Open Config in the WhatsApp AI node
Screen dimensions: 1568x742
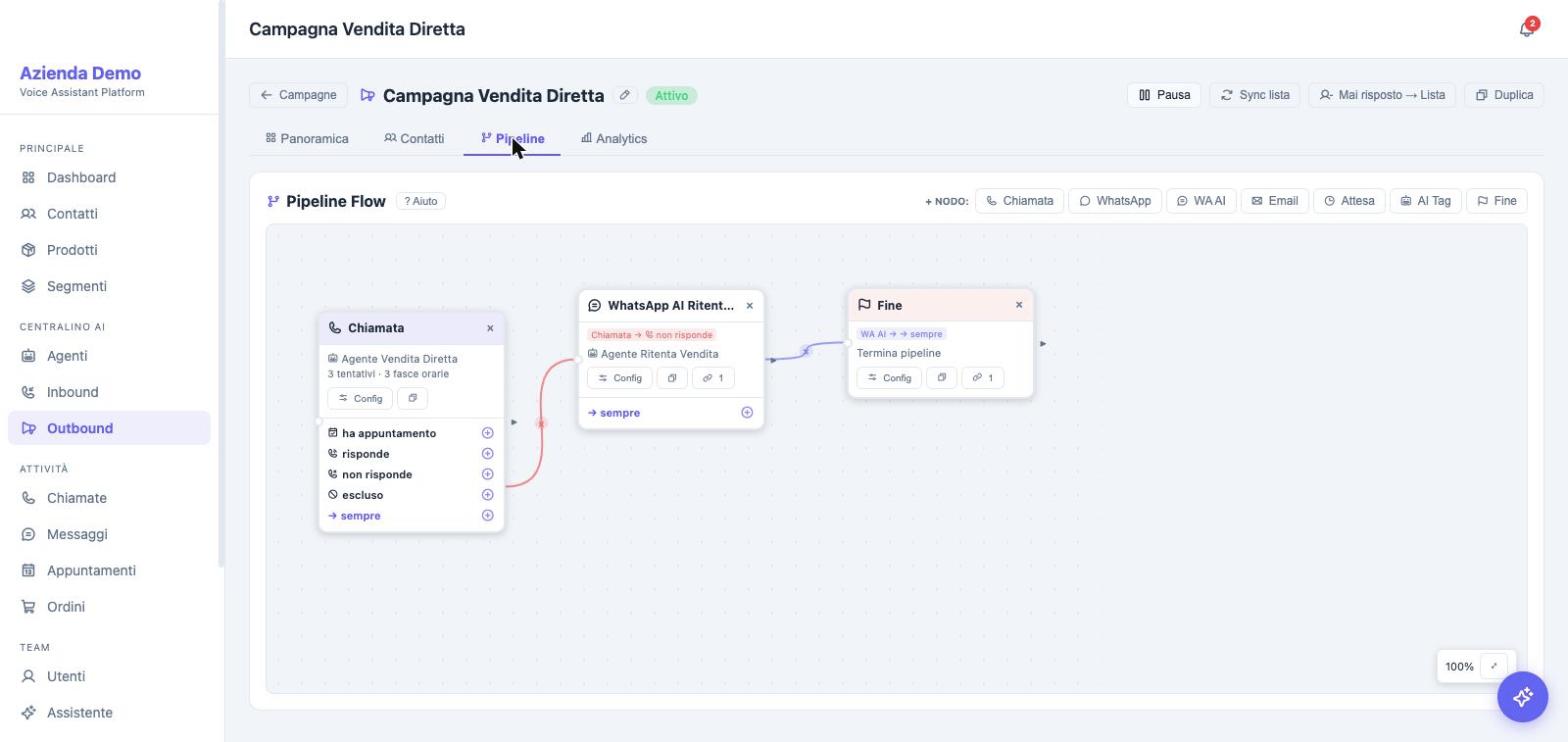click(x=619, y=378)
